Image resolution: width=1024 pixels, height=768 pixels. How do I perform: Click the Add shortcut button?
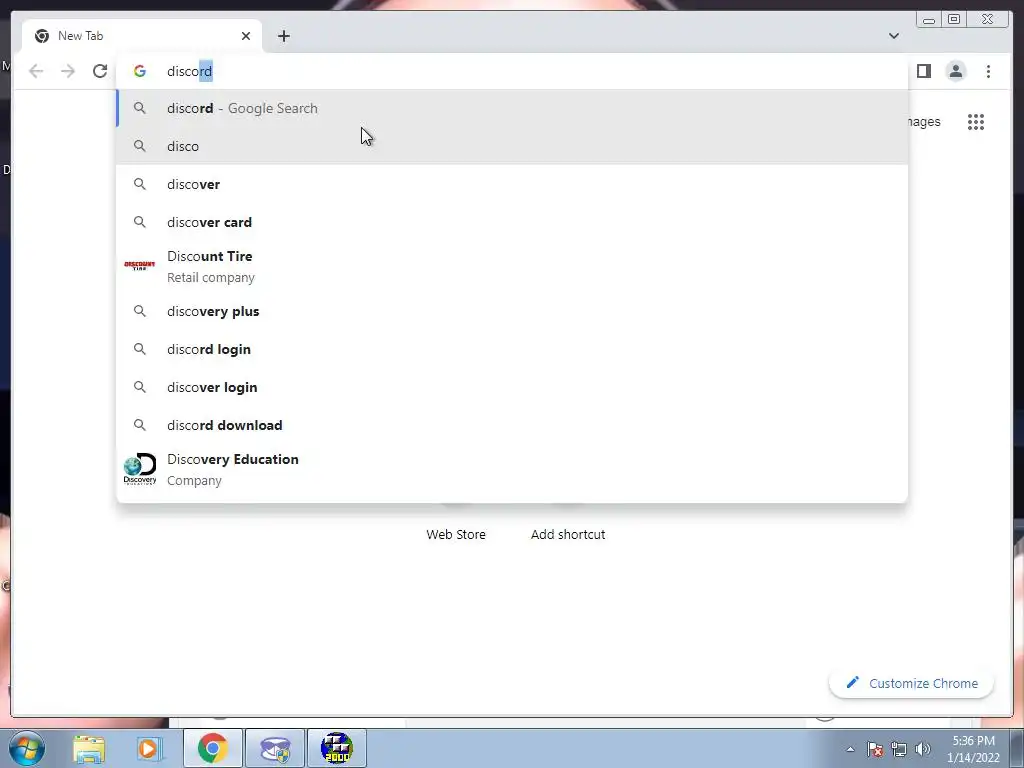click(568, 534)
